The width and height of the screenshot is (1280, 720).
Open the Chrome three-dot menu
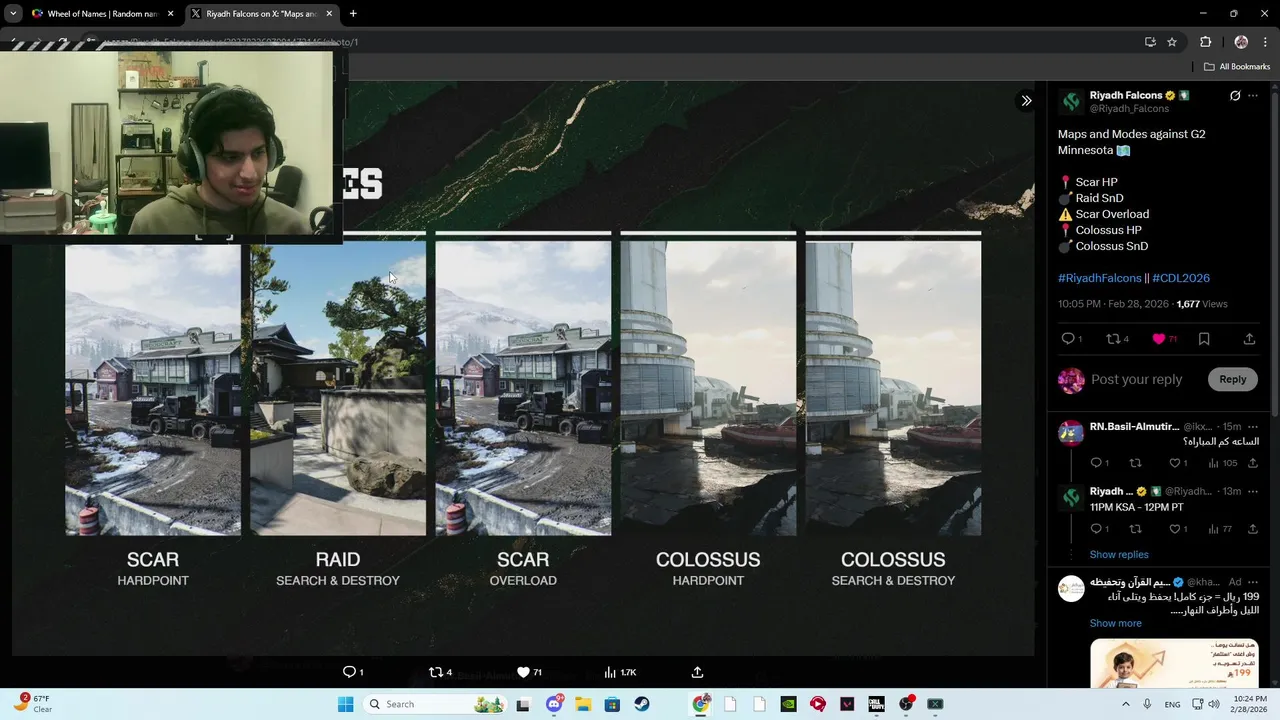click(1265, 42)
